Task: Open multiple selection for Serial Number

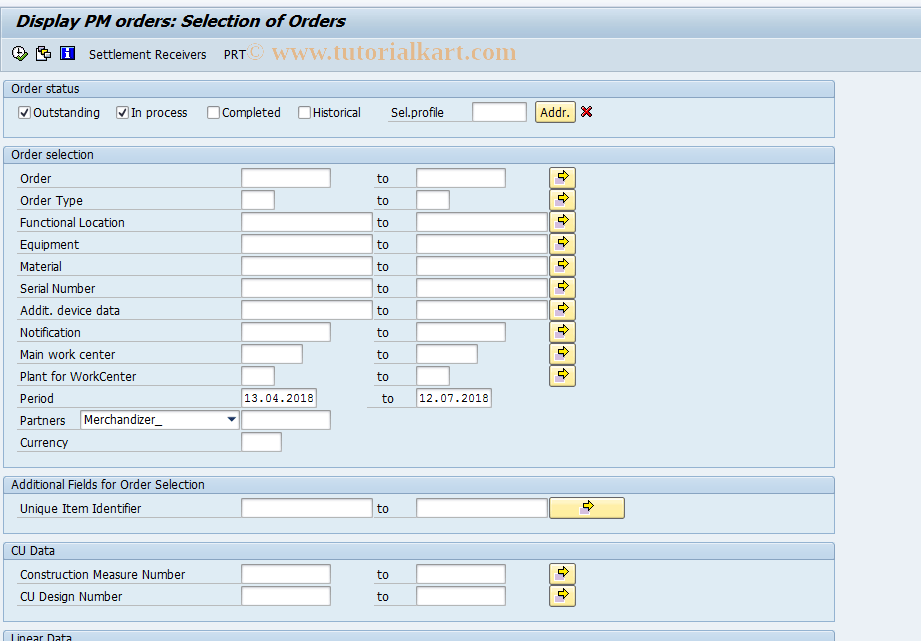Action: coord(561,288)
